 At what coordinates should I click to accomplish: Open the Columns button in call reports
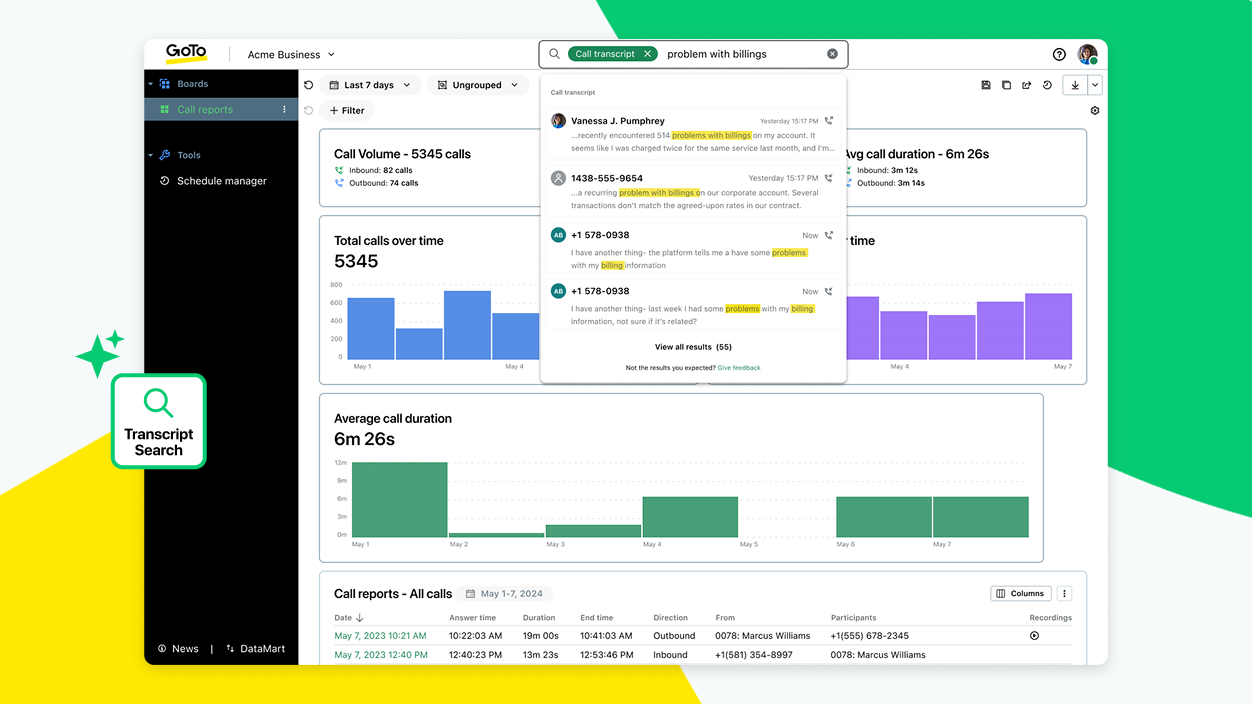[x=1020, y=593]
